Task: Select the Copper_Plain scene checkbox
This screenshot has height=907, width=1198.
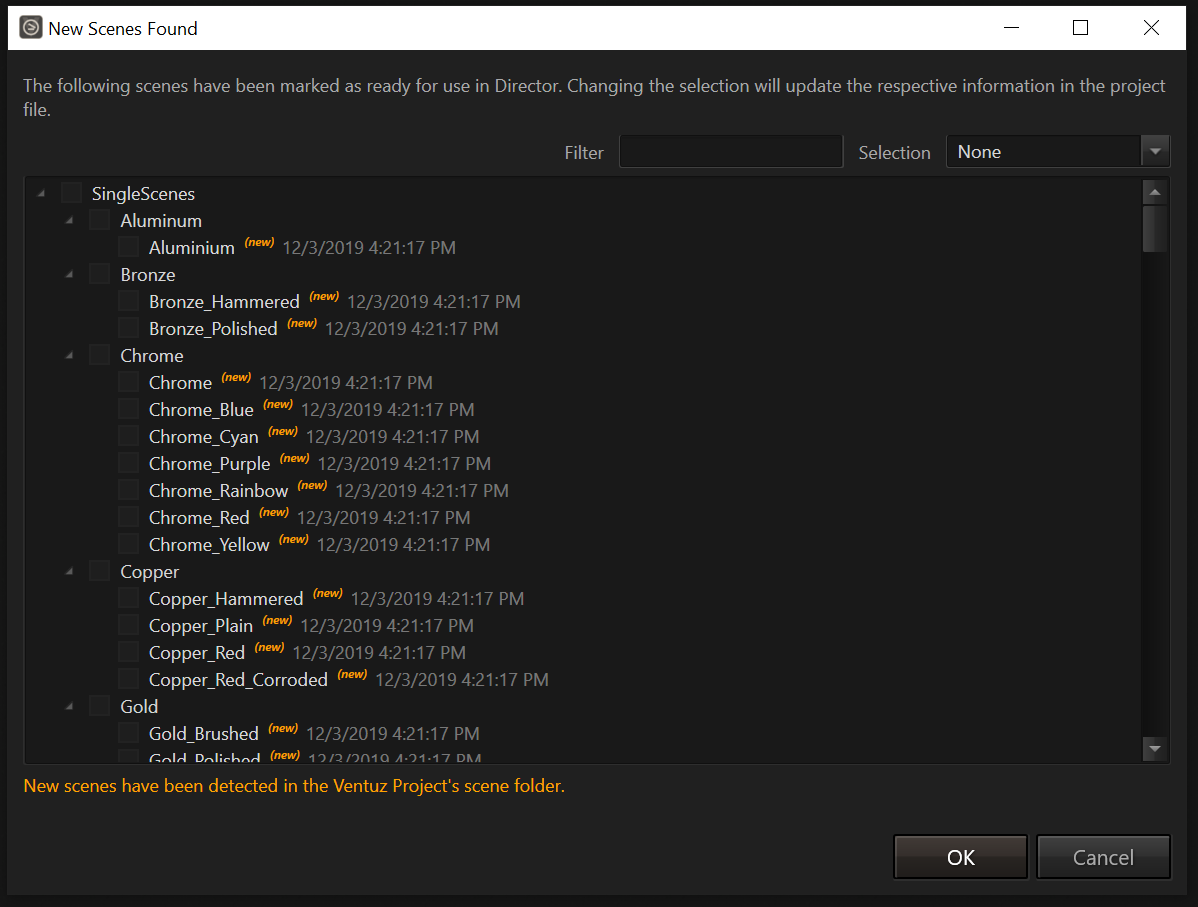Action: pyautogui.click(x=129, y=625)
